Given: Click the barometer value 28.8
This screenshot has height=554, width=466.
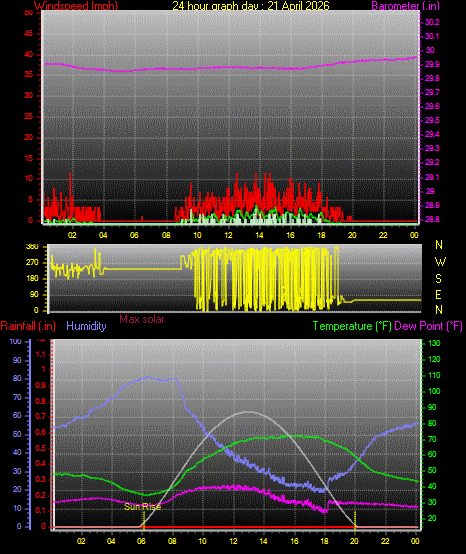Looking at the screenshot, I should click(x=432, y=219).
